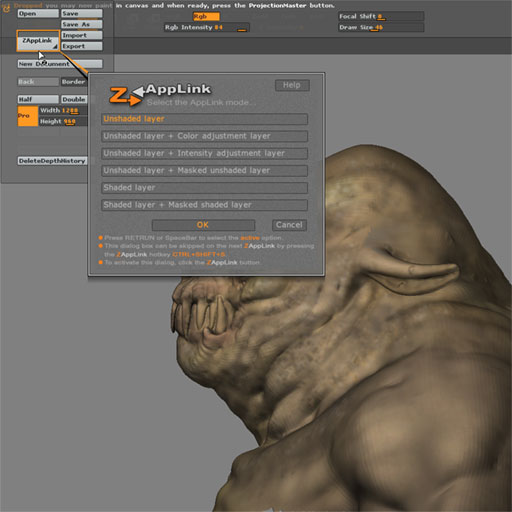Click the Export button
The height and width of the screenshot is (512, 512).
click(82, 46)
